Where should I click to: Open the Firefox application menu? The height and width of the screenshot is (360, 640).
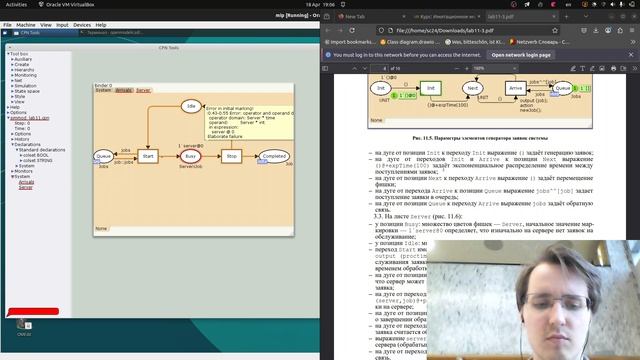tap(633, 30)
